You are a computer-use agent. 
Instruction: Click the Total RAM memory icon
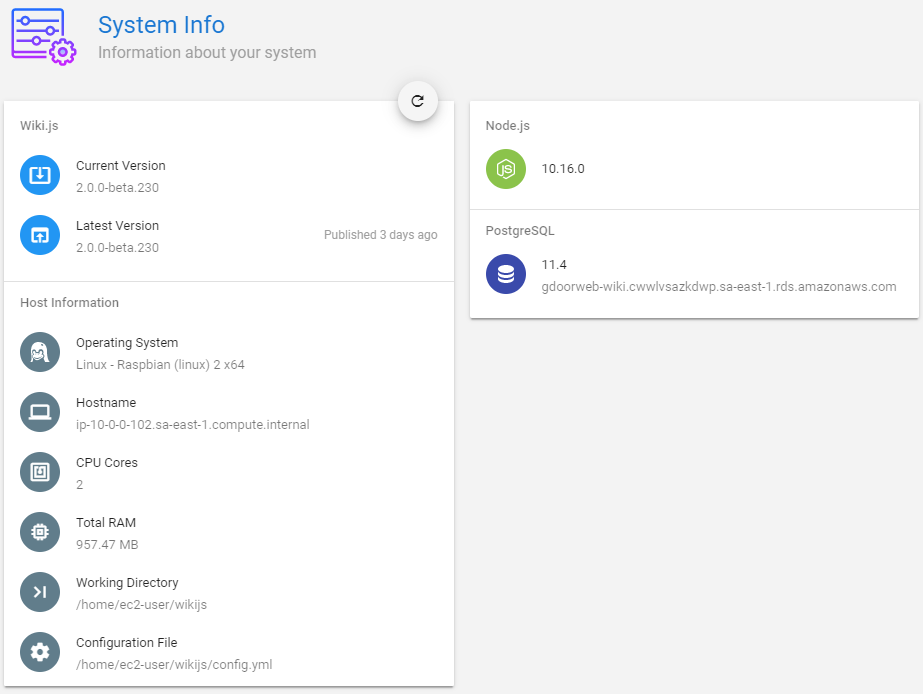tap(40, 532)
